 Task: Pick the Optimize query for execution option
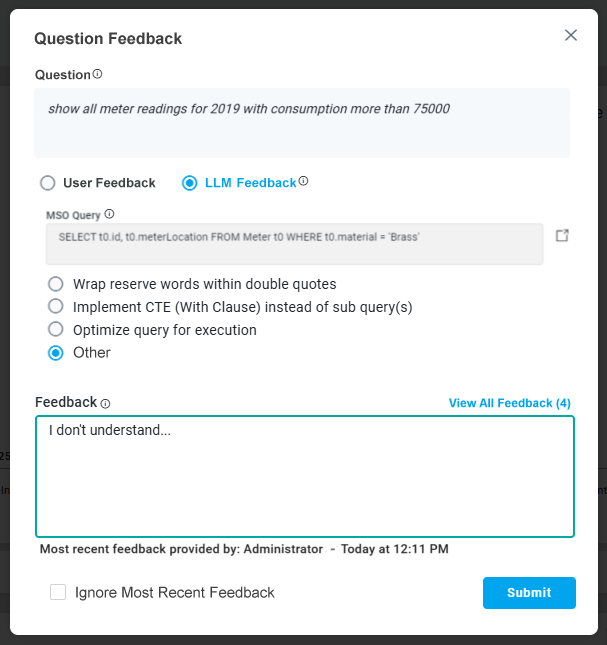[56, 330]
